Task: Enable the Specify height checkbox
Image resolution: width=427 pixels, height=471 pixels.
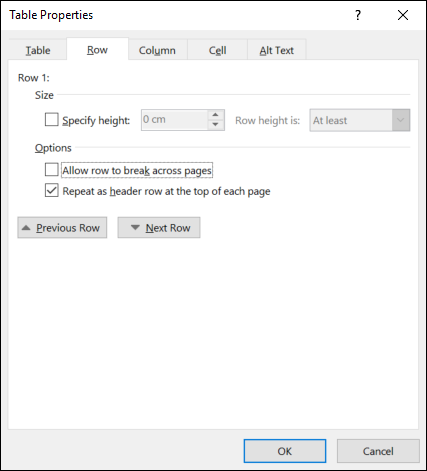Action: coord(52,120)
